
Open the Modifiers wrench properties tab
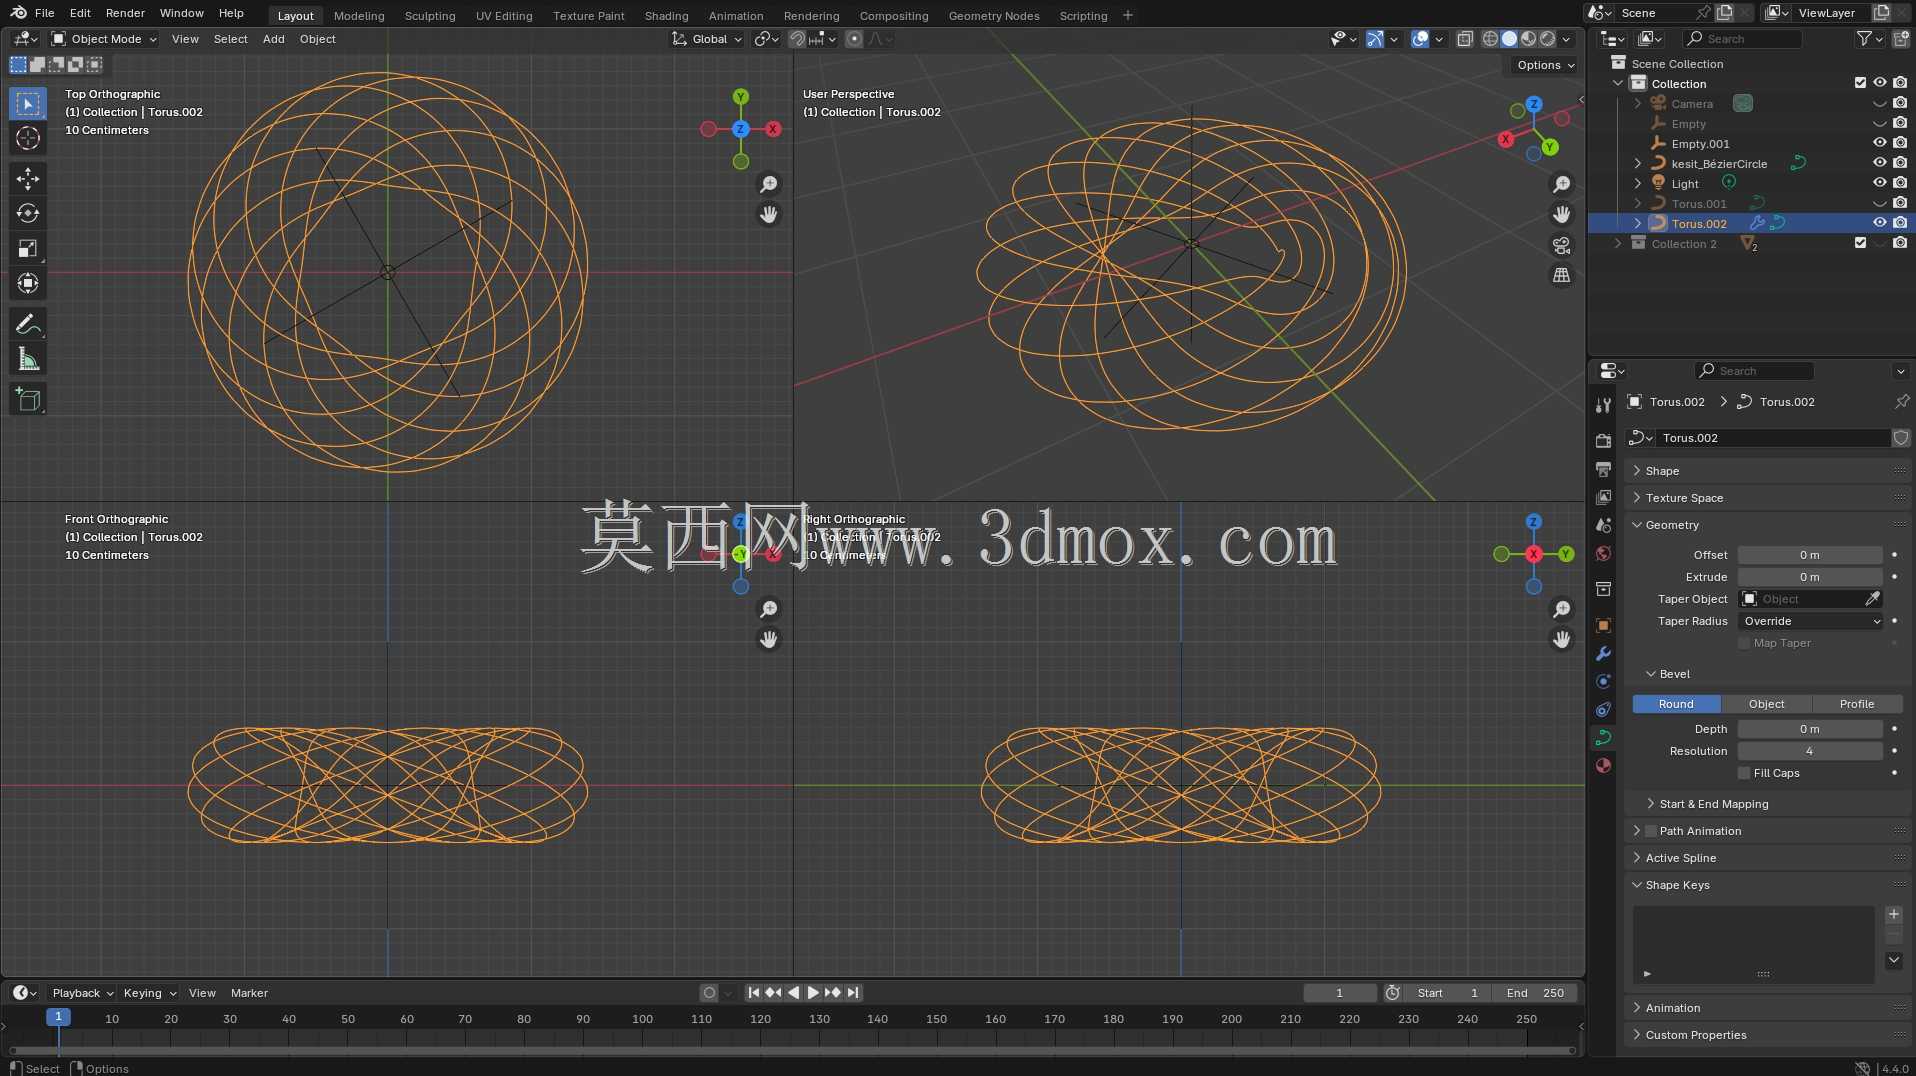[1603, 653]
